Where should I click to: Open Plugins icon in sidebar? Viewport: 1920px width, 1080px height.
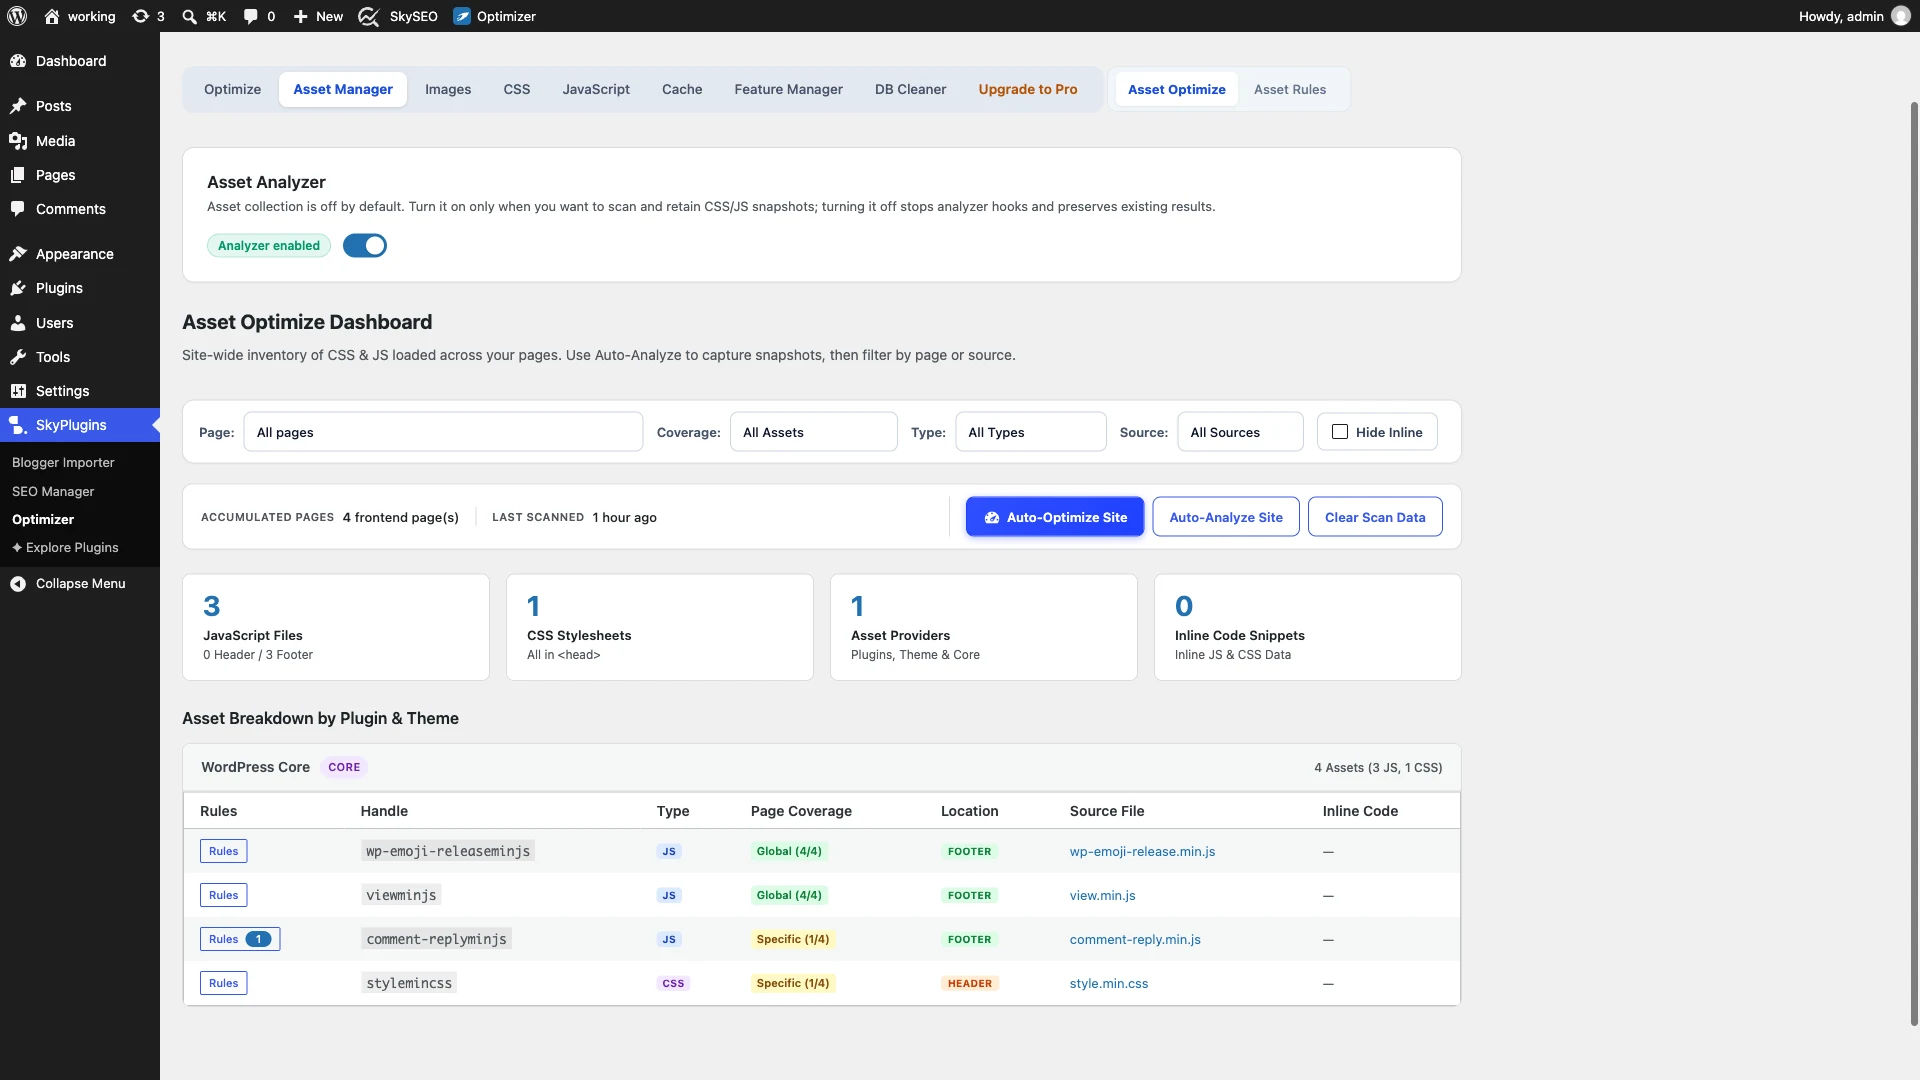[x=18, y=288]
